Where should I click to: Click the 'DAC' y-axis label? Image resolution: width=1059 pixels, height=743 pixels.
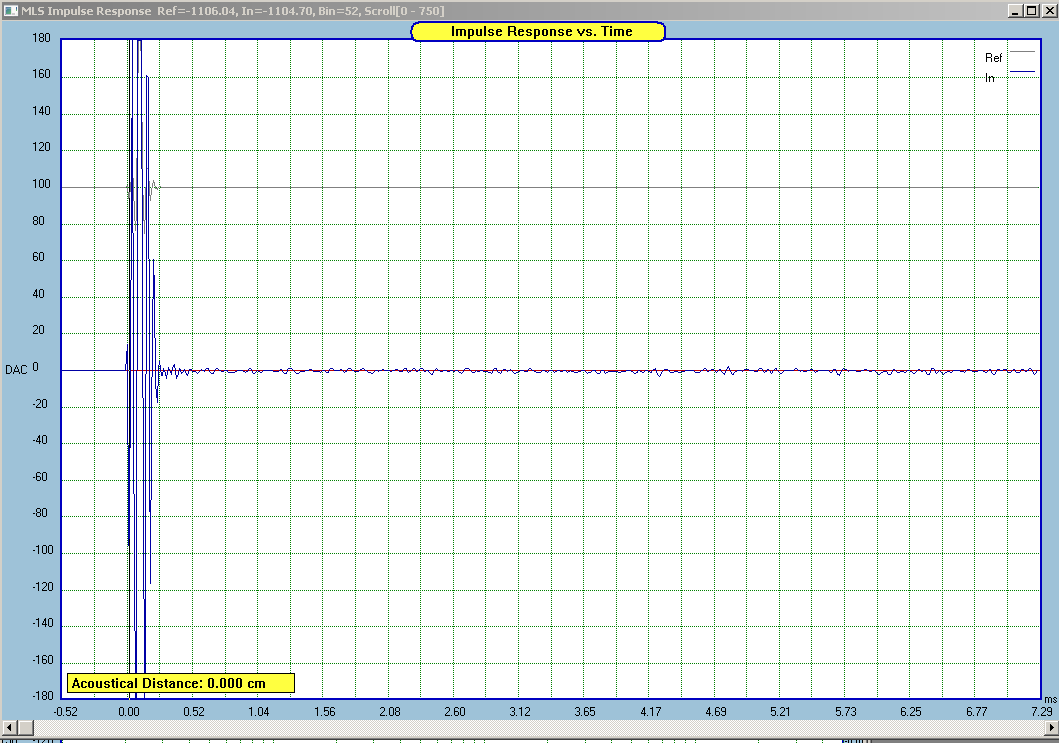[16, 369]
